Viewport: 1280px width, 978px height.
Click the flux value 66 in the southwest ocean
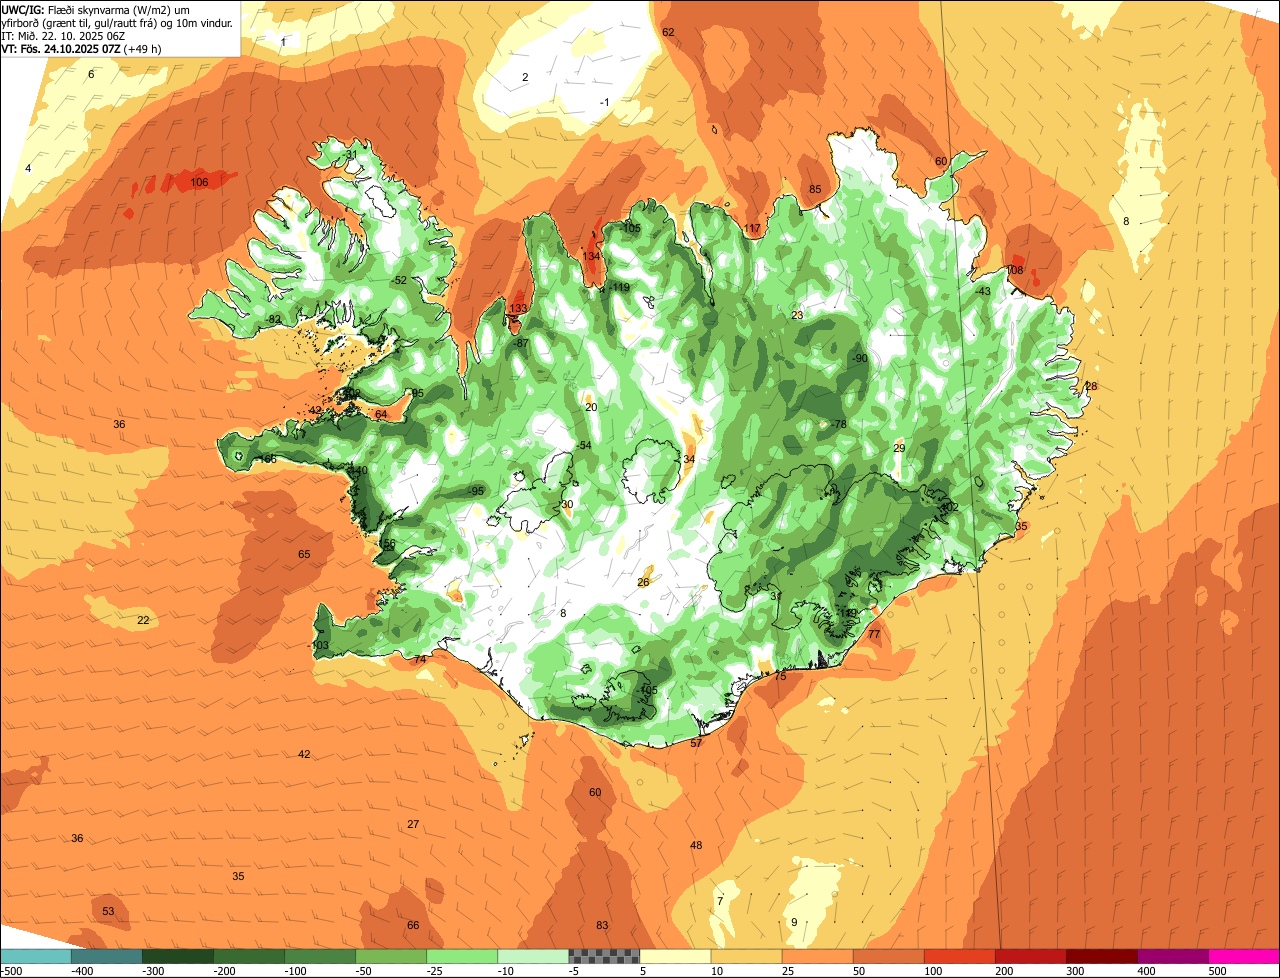[x=413, y=925]
